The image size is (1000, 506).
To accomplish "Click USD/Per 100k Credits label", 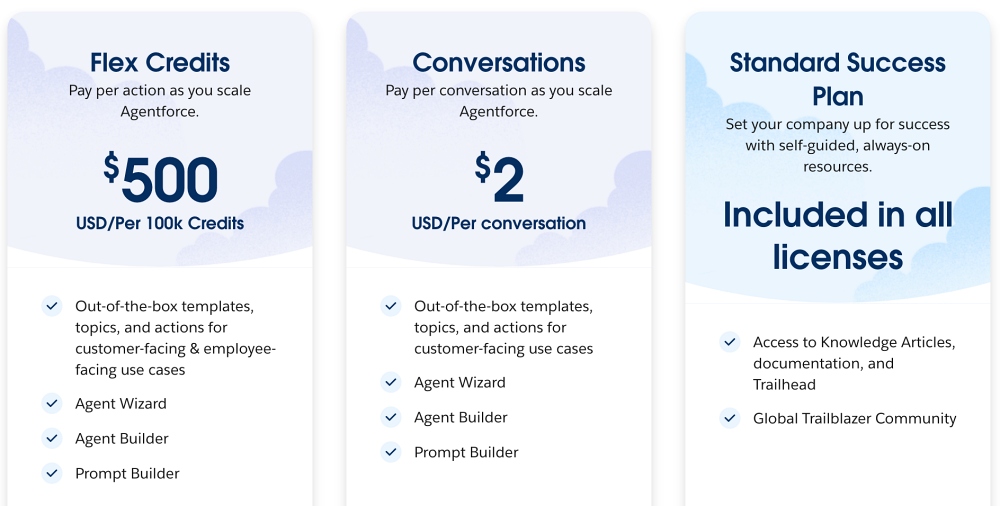I will (160, 223).
